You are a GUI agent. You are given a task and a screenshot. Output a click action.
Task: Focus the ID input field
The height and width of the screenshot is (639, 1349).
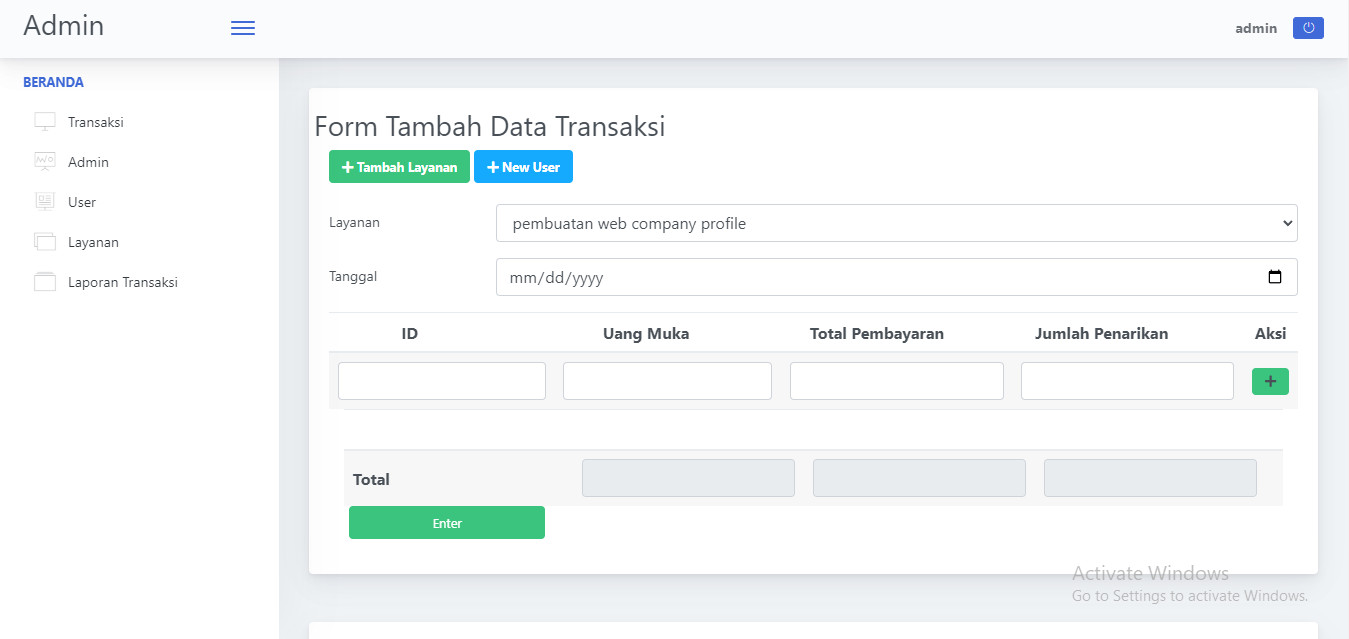(x=442, y=381)
